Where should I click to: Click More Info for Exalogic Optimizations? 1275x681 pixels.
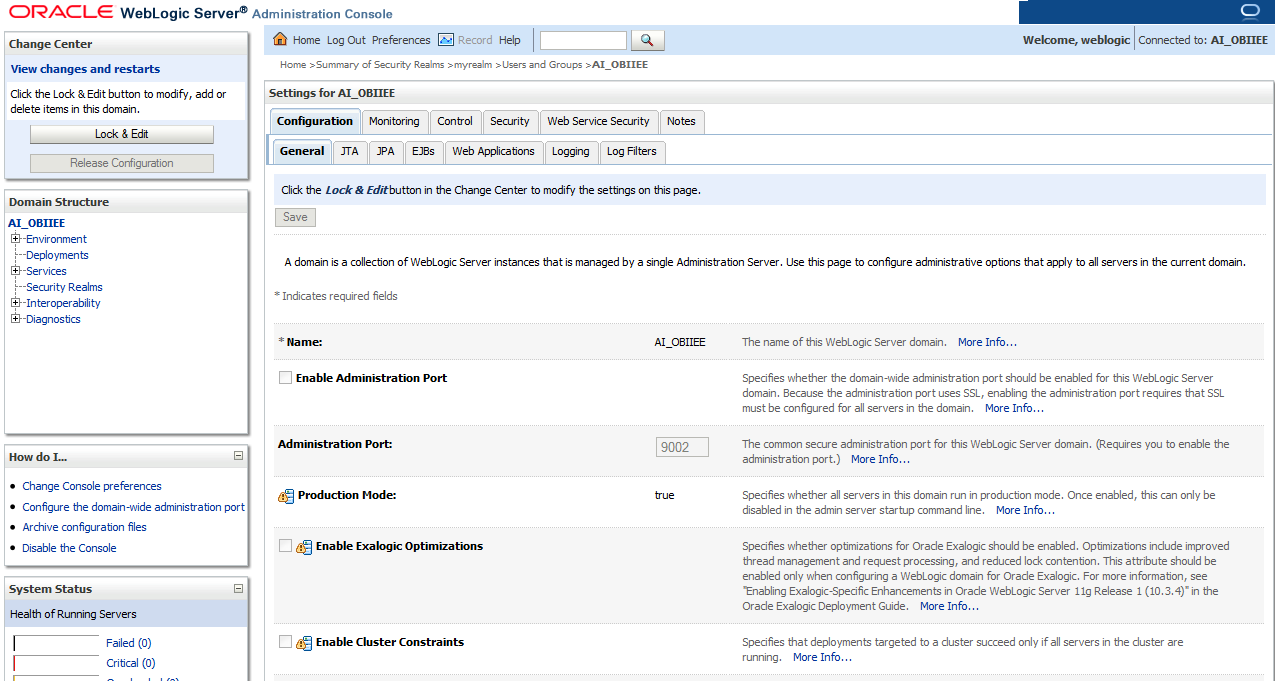pos(949,606)
